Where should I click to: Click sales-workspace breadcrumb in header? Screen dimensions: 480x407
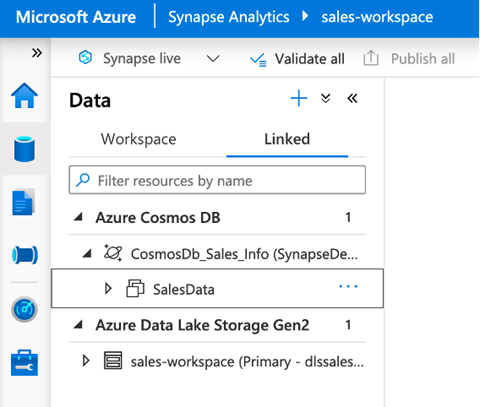pyautogui.click(x=377, y=17)
